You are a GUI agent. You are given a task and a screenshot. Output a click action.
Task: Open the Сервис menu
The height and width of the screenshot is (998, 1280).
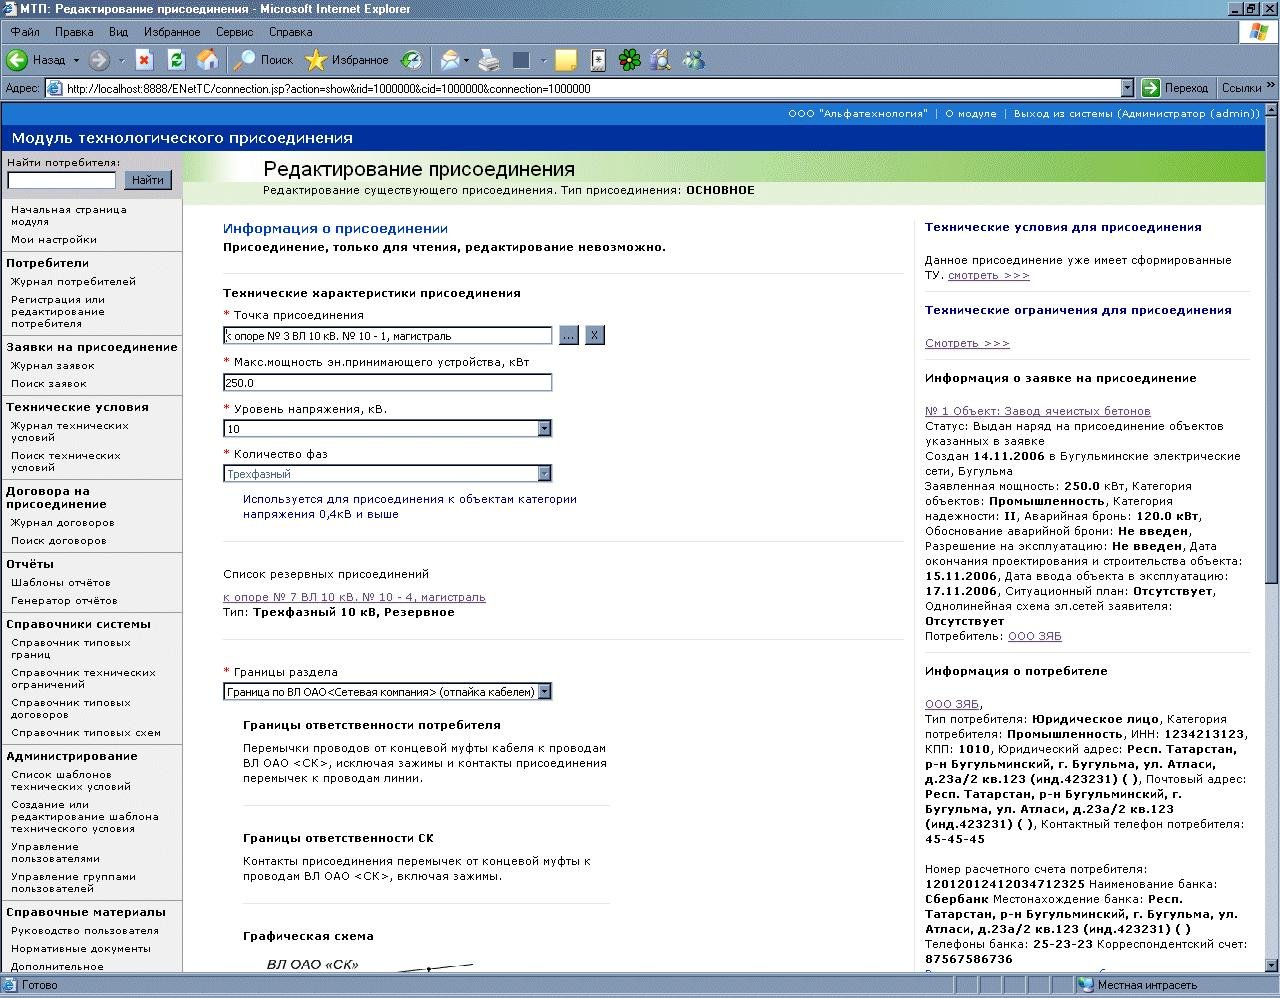point(234,32)
